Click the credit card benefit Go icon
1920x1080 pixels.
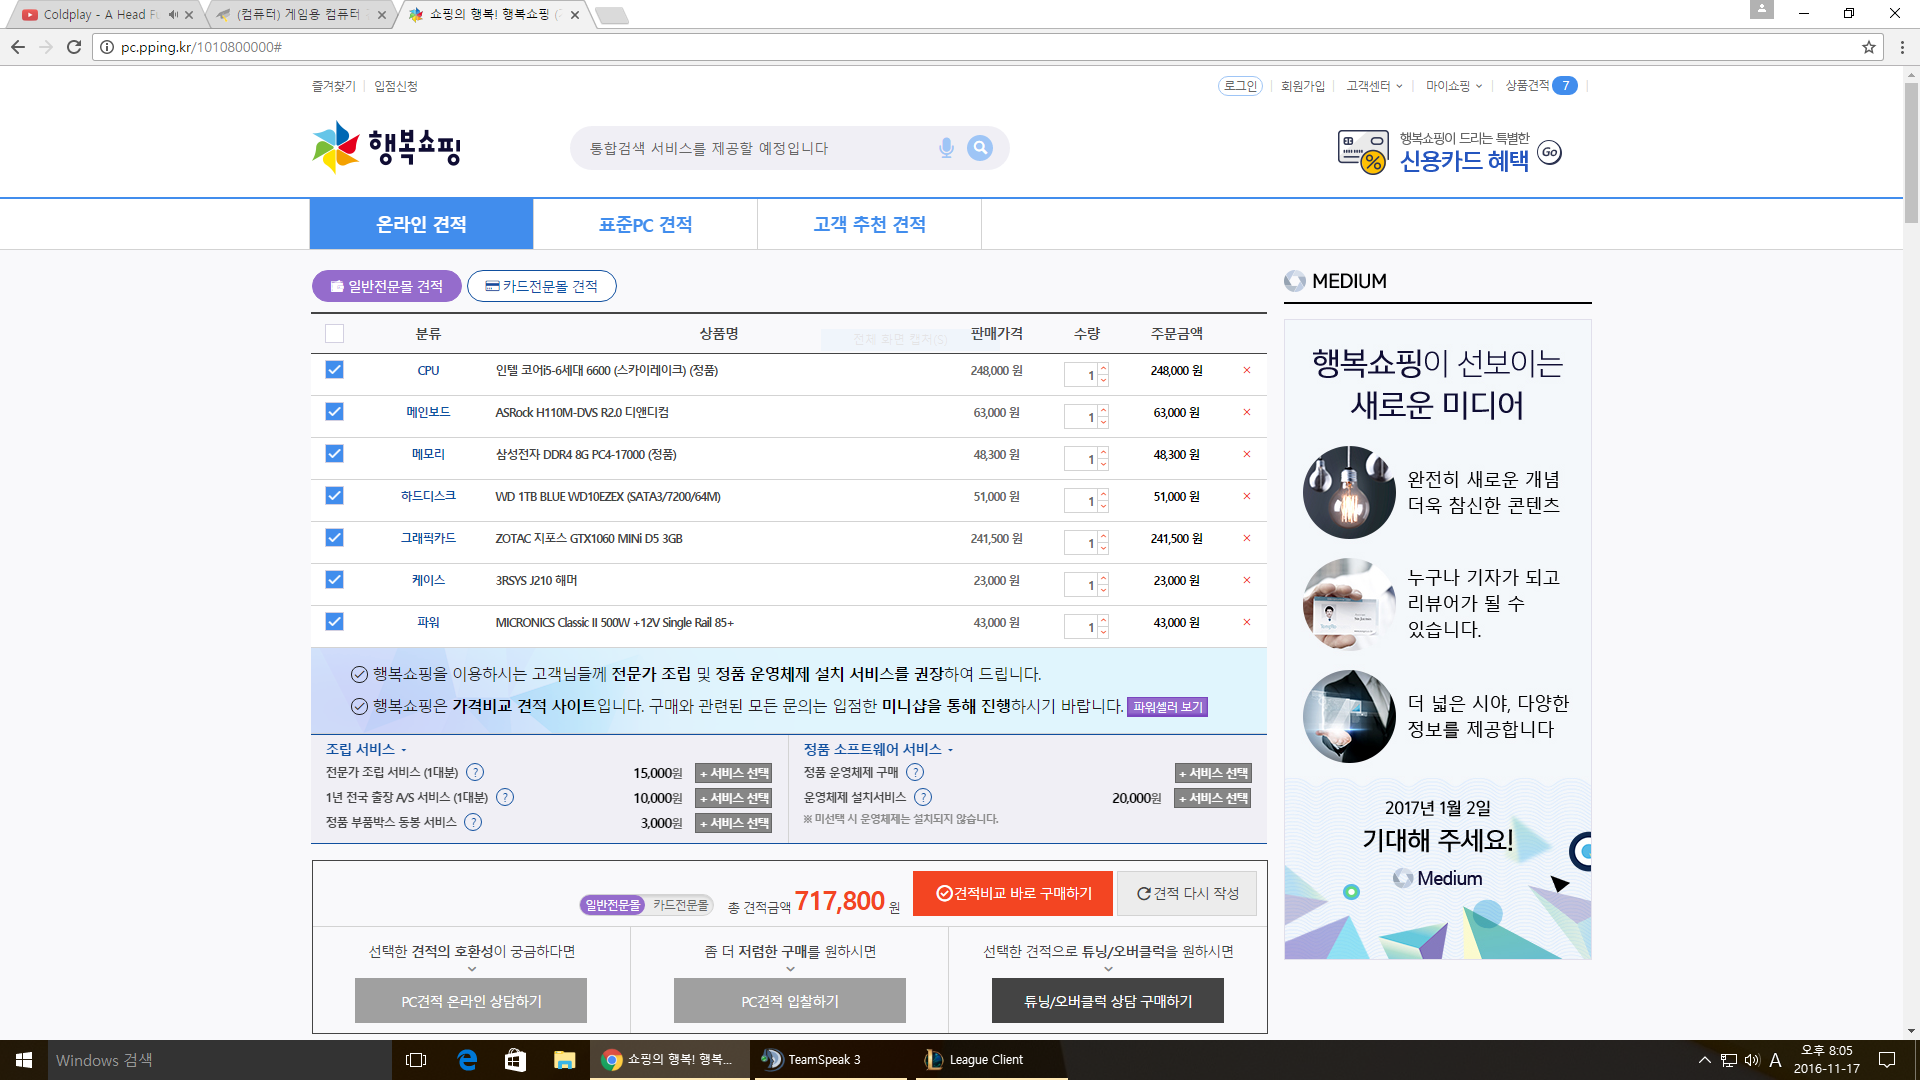tap(1549, 152)
